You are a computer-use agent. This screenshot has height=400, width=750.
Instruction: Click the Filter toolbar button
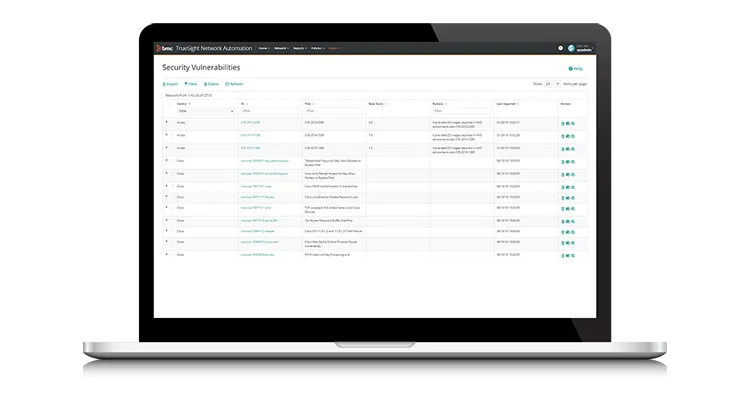coord(191,84)
